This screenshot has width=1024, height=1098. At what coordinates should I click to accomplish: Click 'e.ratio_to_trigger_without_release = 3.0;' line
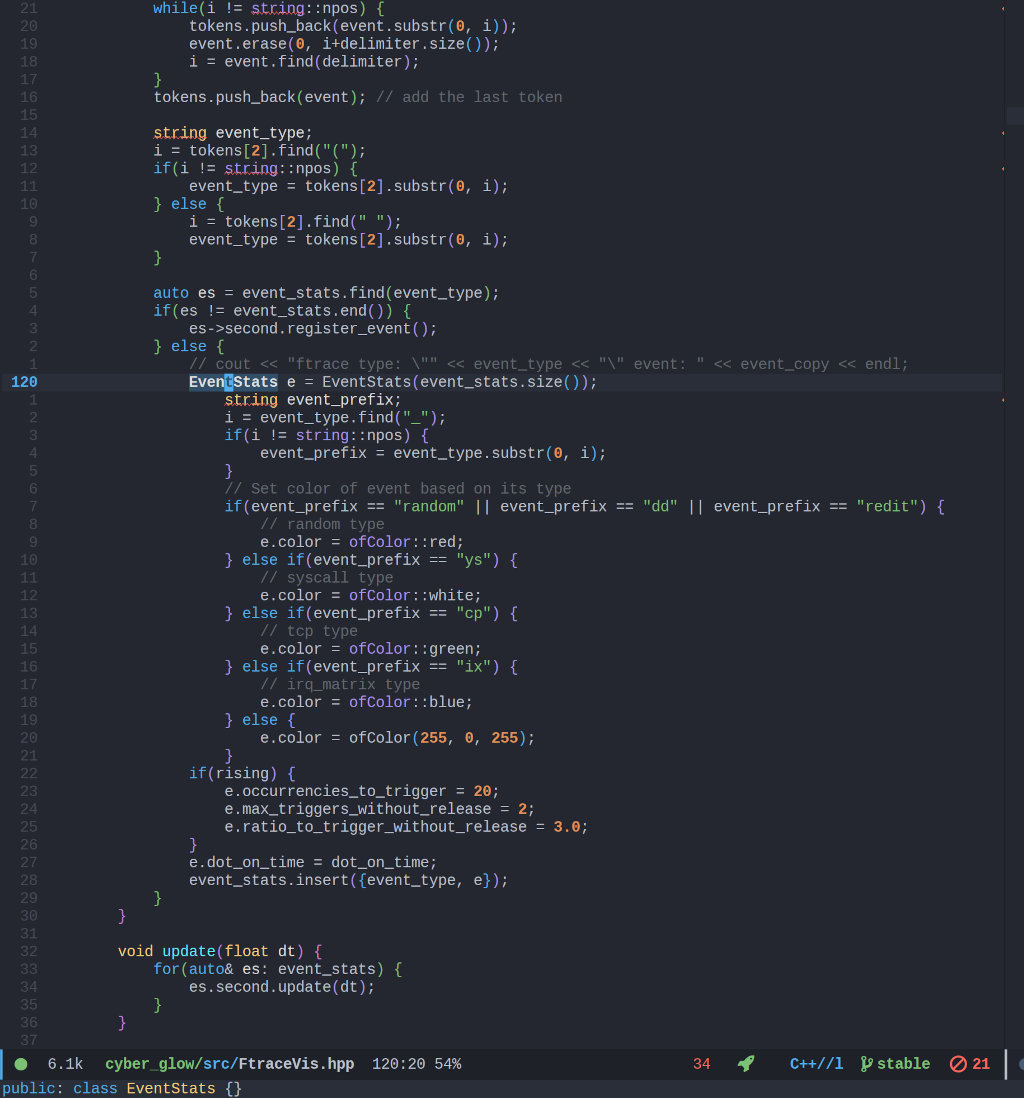tap(406, 826)
